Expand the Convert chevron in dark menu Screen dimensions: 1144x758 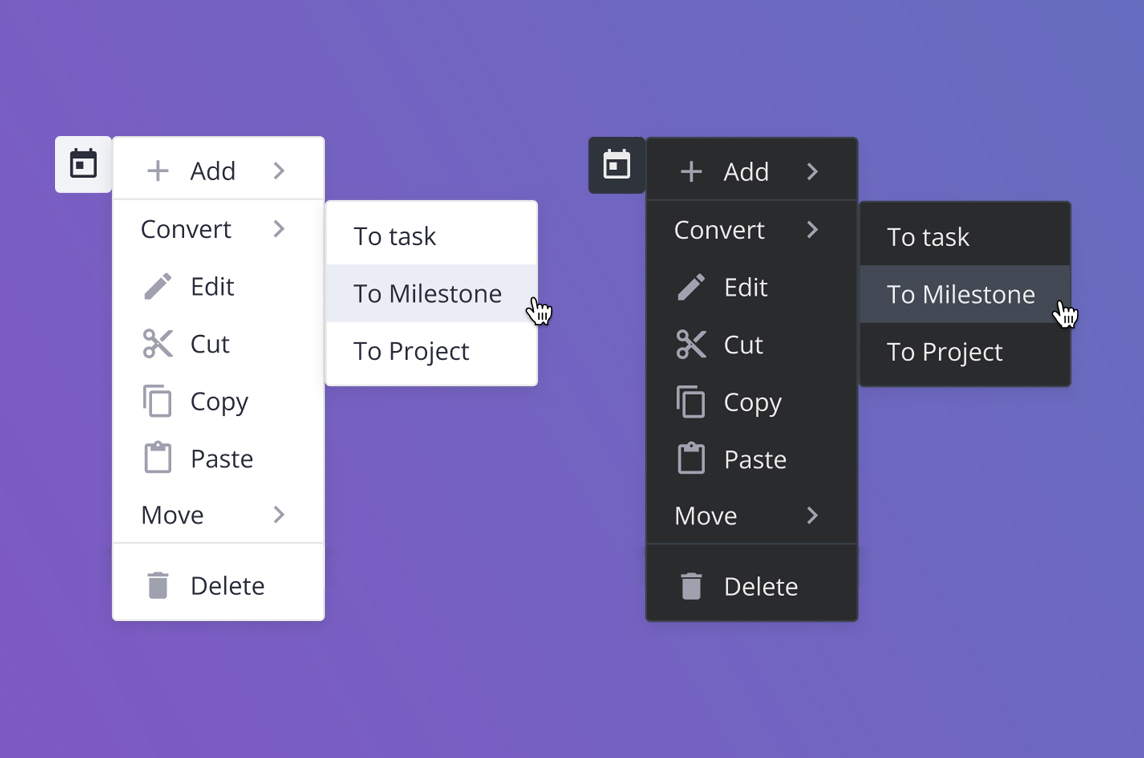(813, 230)
